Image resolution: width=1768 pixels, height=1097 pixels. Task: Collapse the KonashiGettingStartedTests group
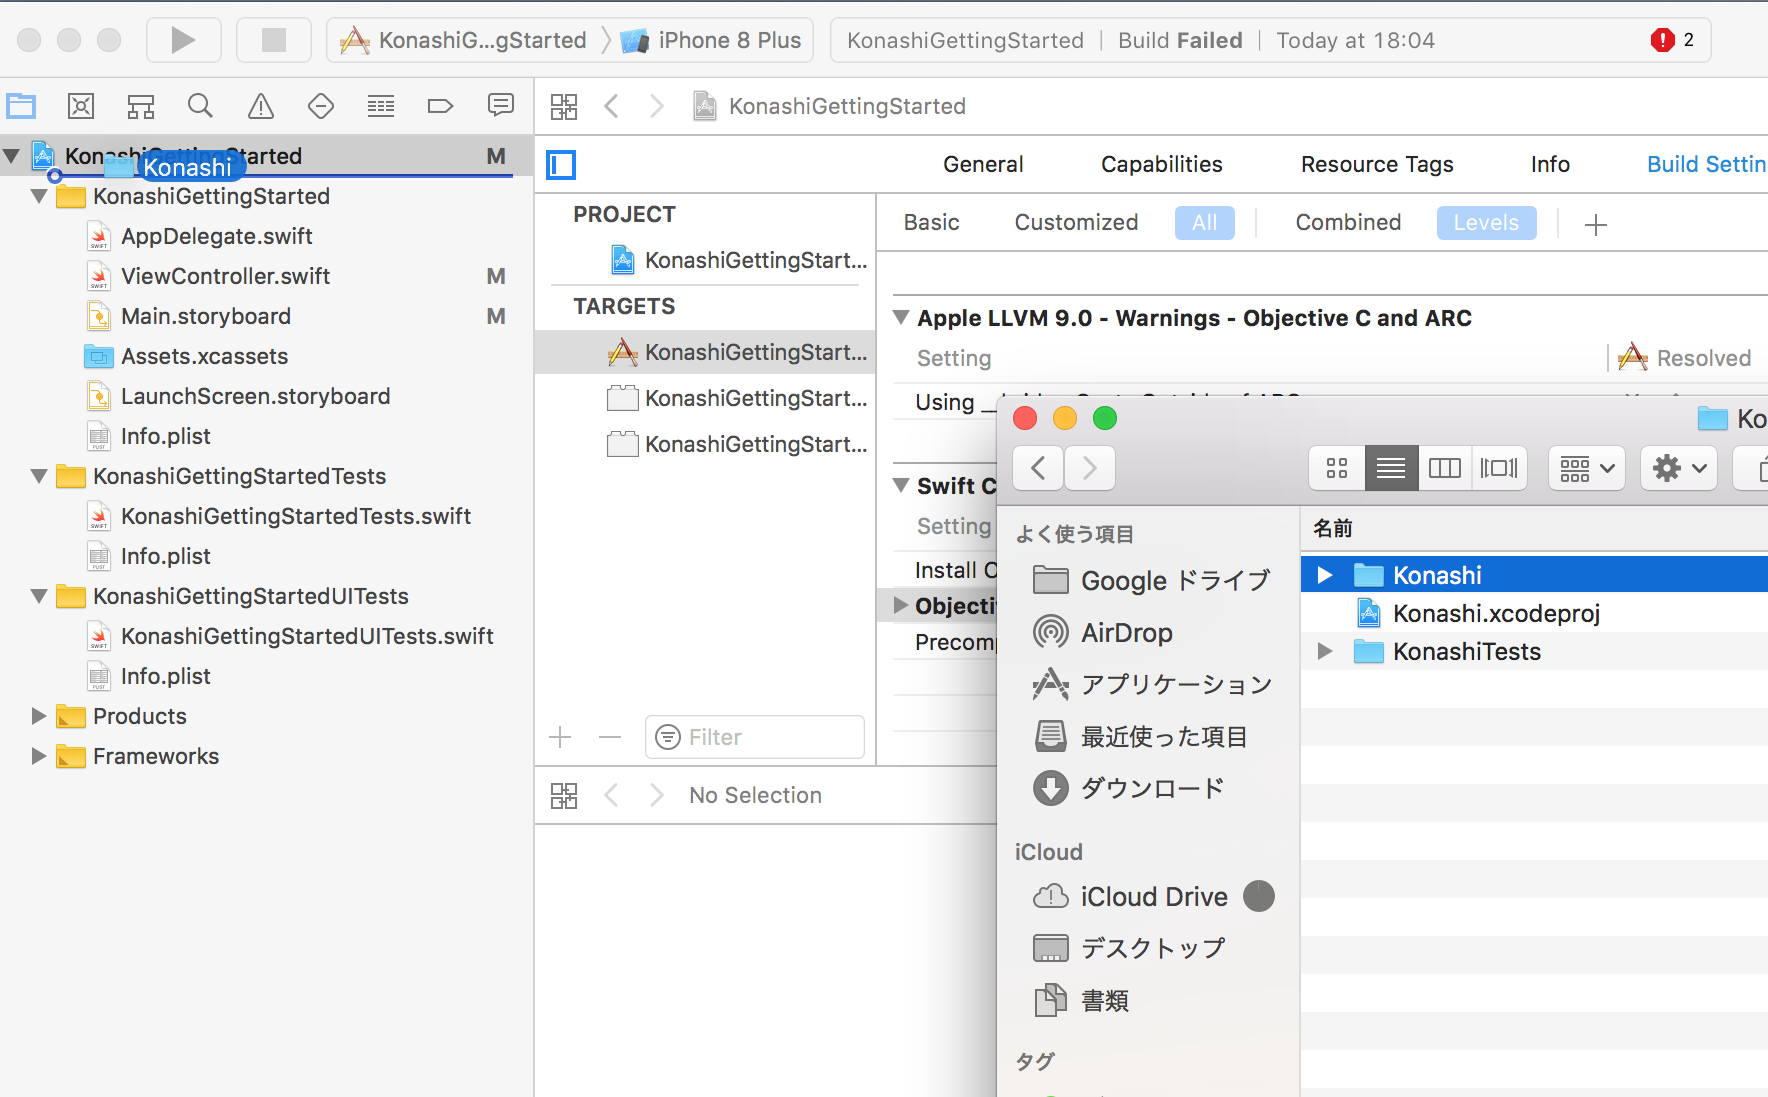pyautogui.click(x=39, y=477)
